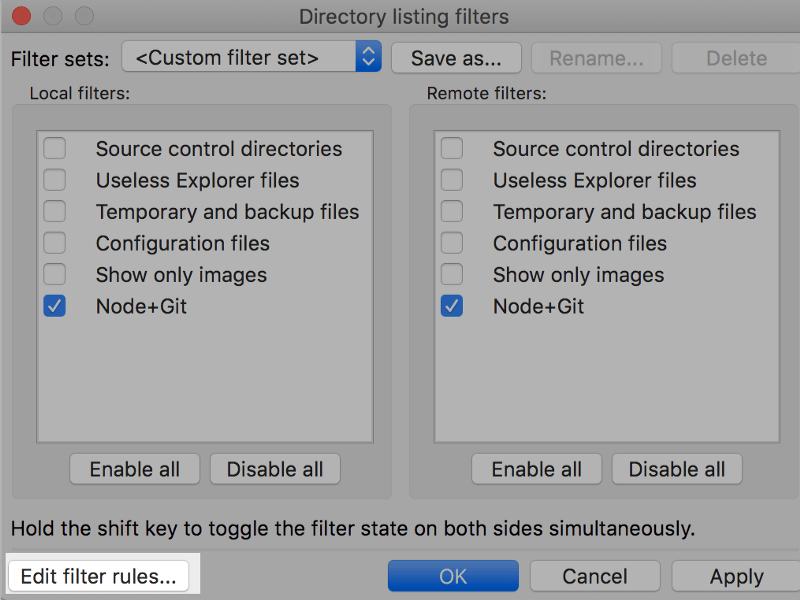Confirm with the OK button
The width and height of the screenshot is (800, 600).
tap(453, 576)
